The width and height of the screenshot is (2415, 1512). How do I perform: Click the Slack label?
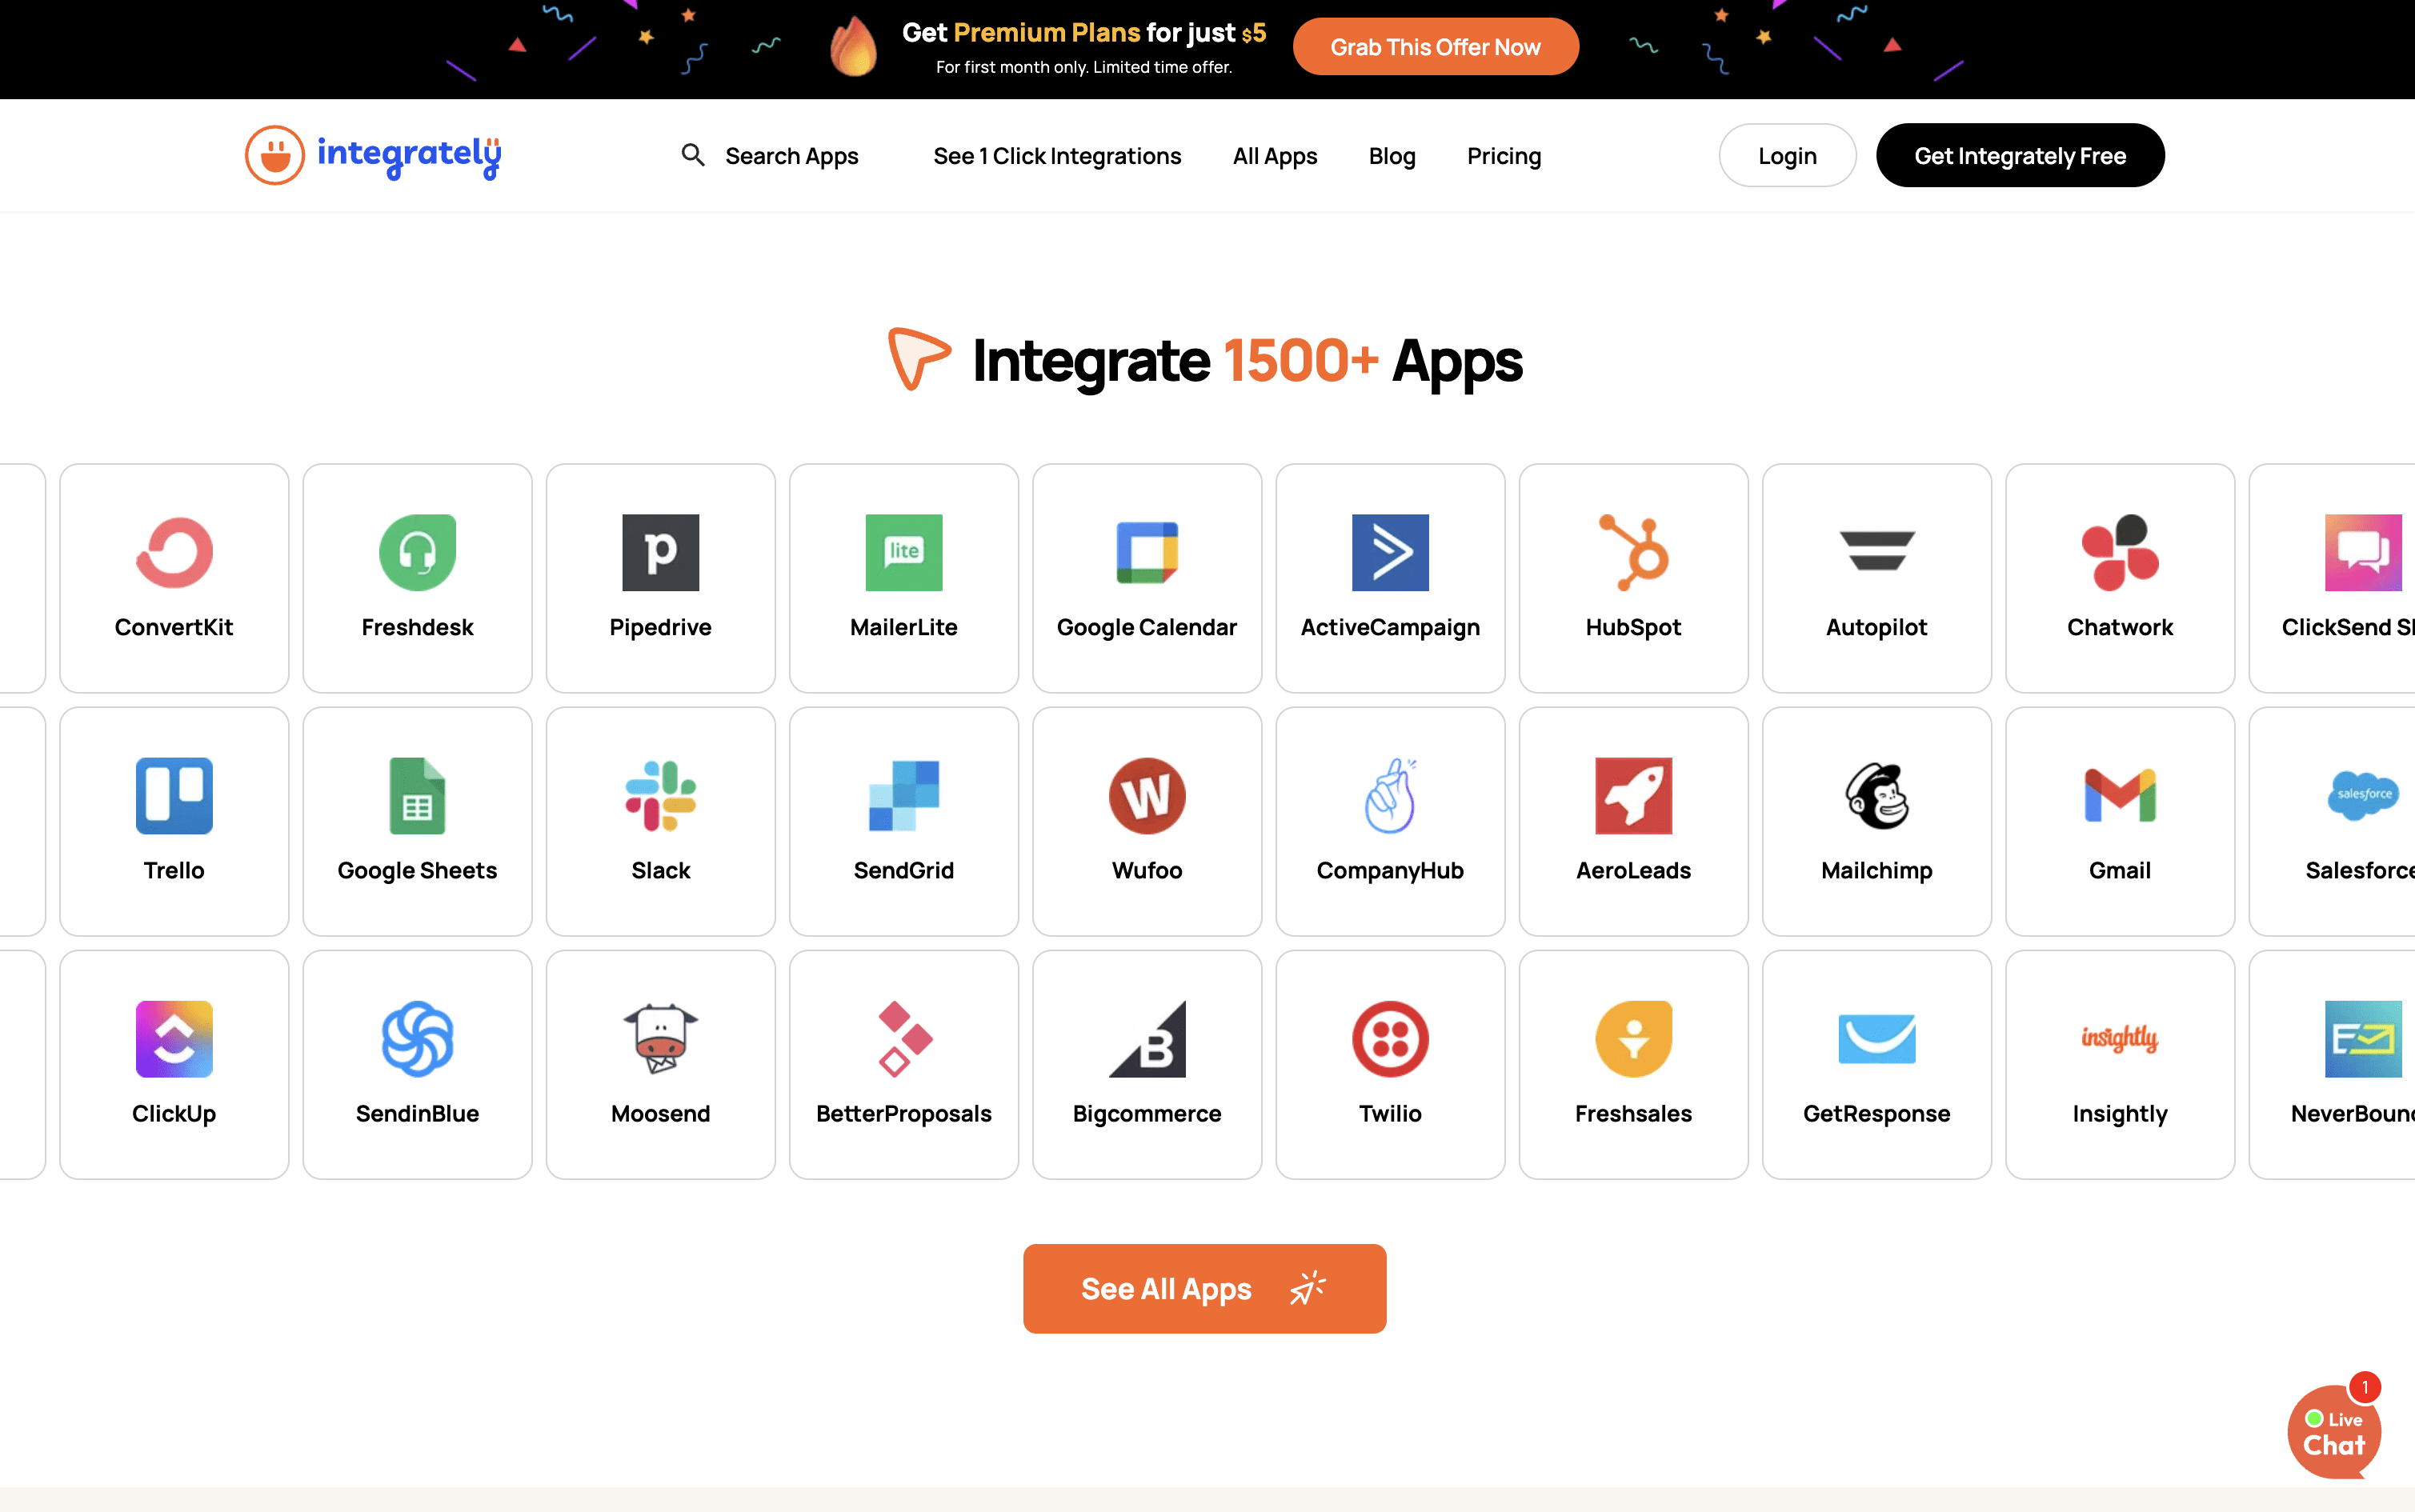click(x=660, y=870)
